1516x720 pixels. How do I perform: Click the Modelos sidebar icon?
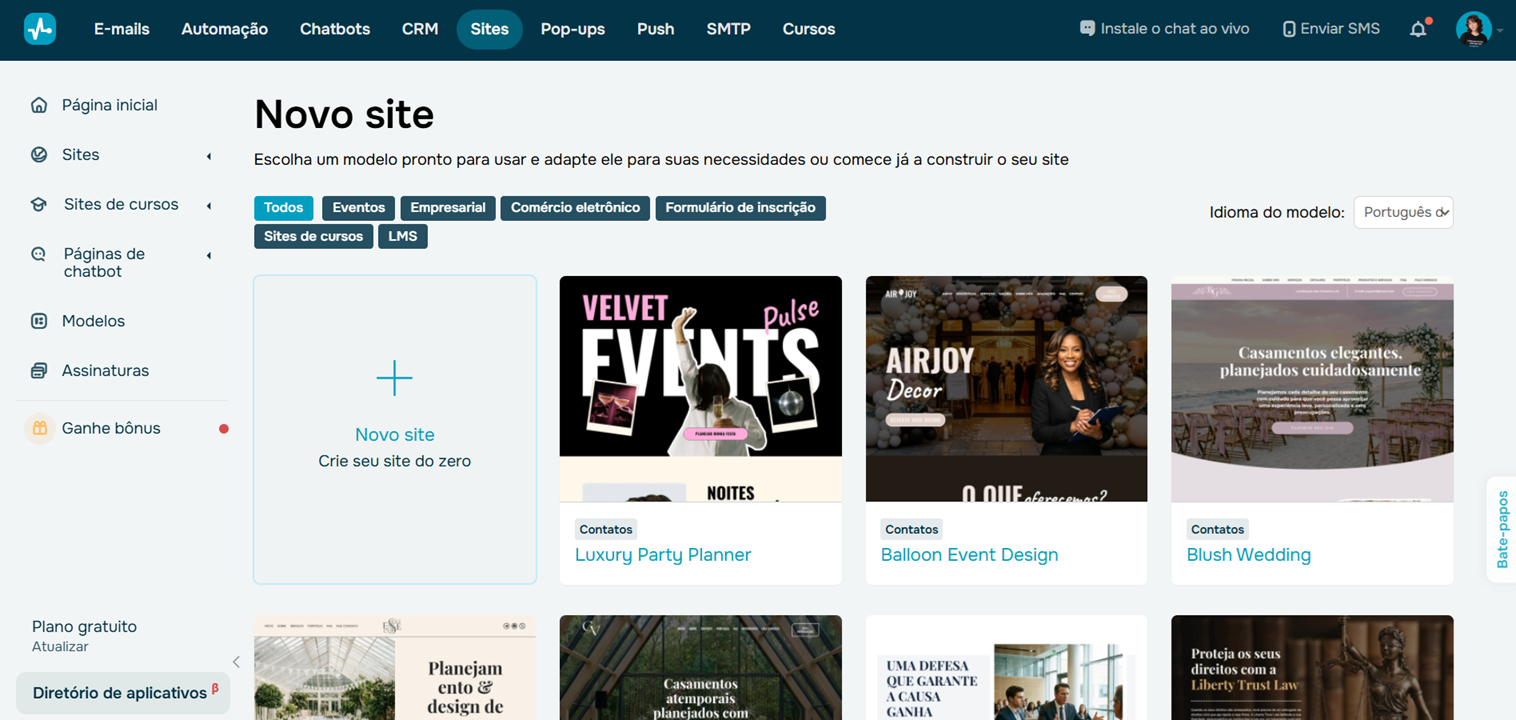tap(39, 321)
